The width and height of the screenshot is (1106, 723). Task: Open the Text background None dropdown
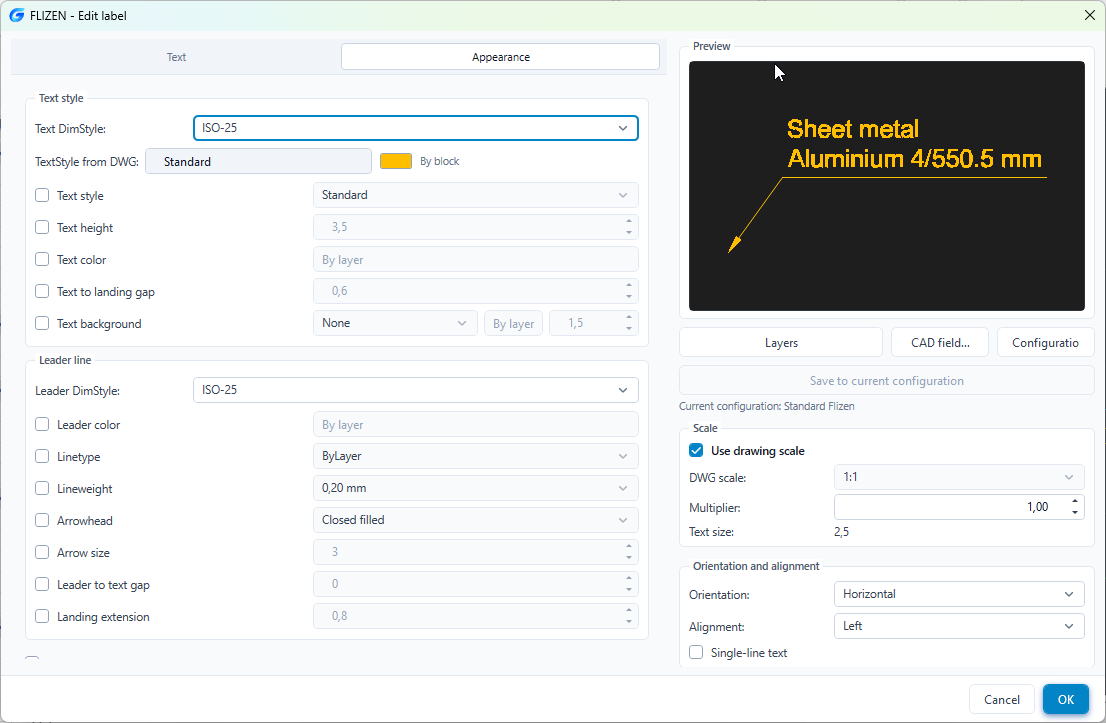coord(395,323)
